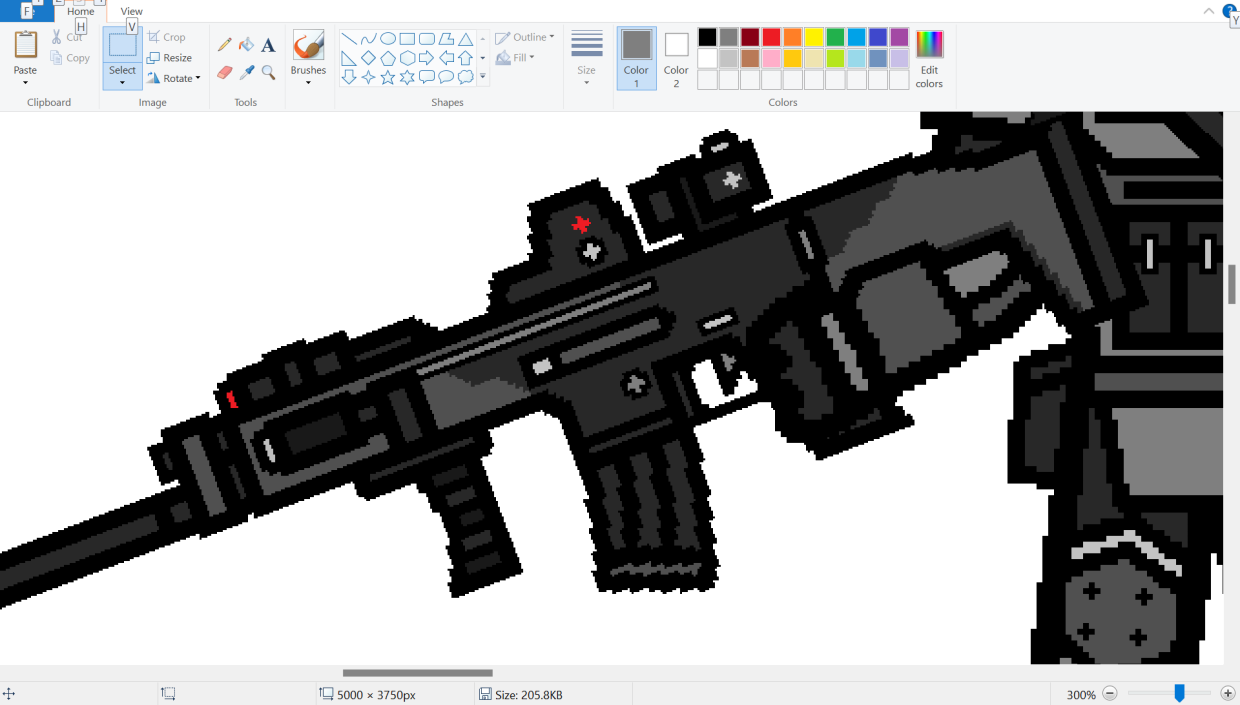
Task: Choose the five-point star shape
Action: pos(388,77)
